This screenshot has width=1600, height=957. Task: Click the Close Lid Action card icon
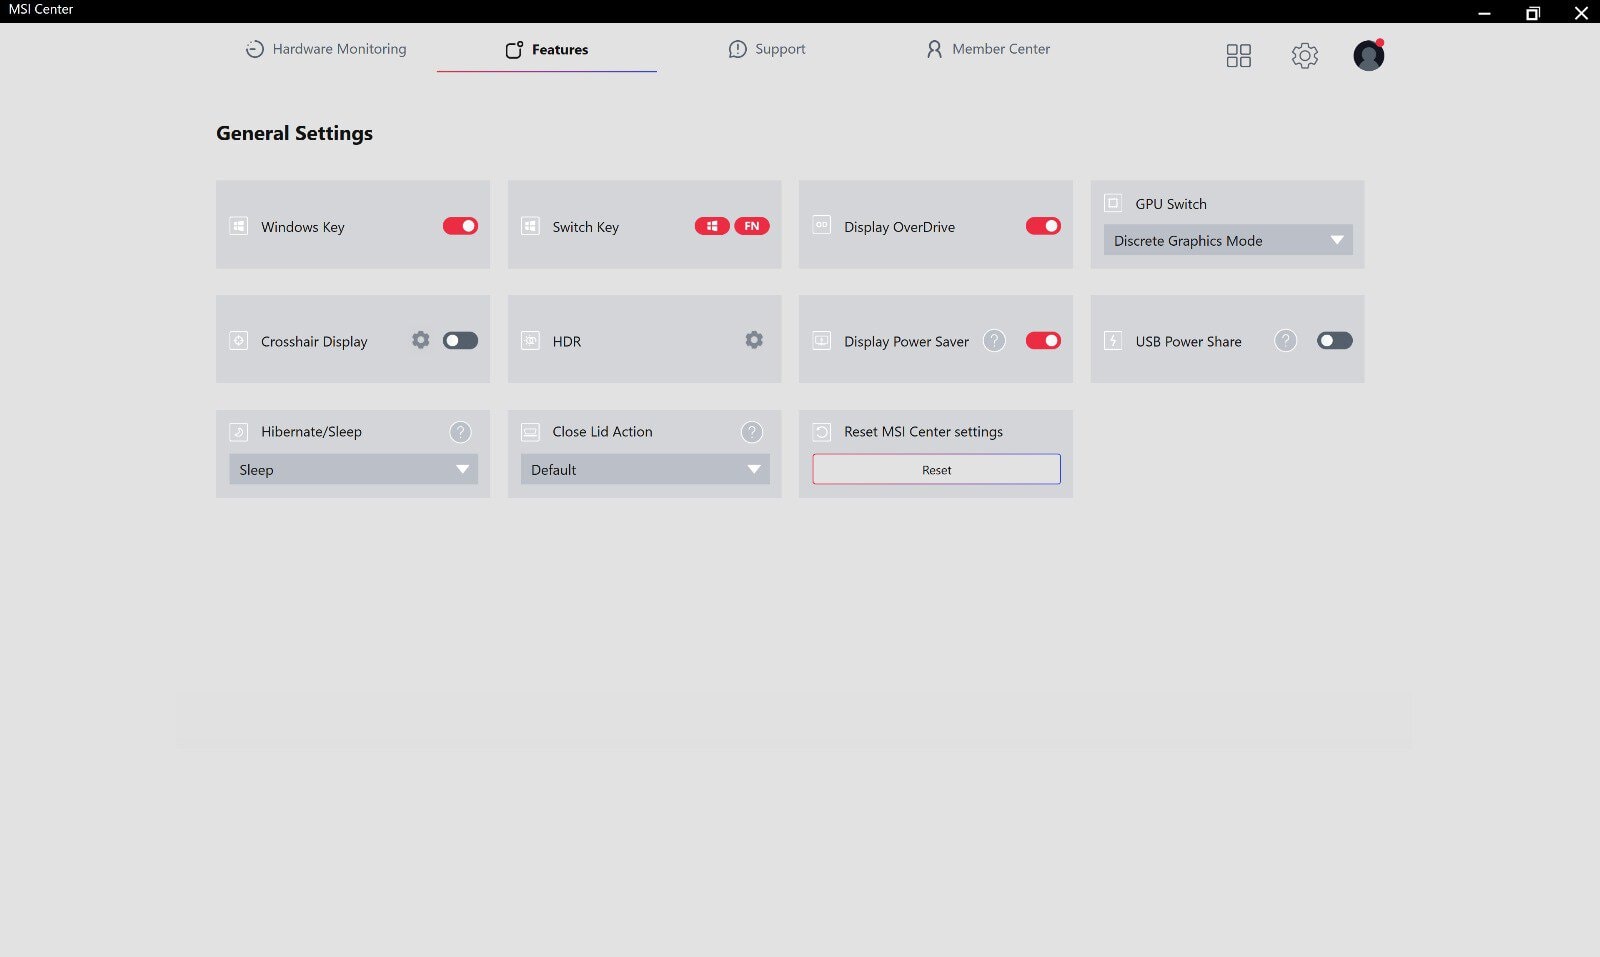[x=530, y=431]
